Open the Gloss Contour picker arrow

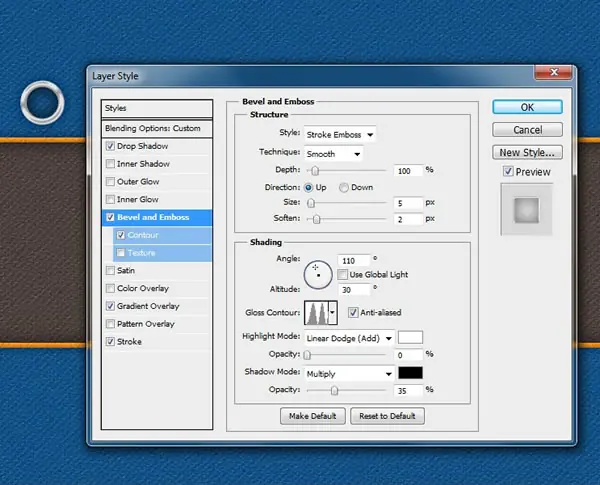pos(333,313)
